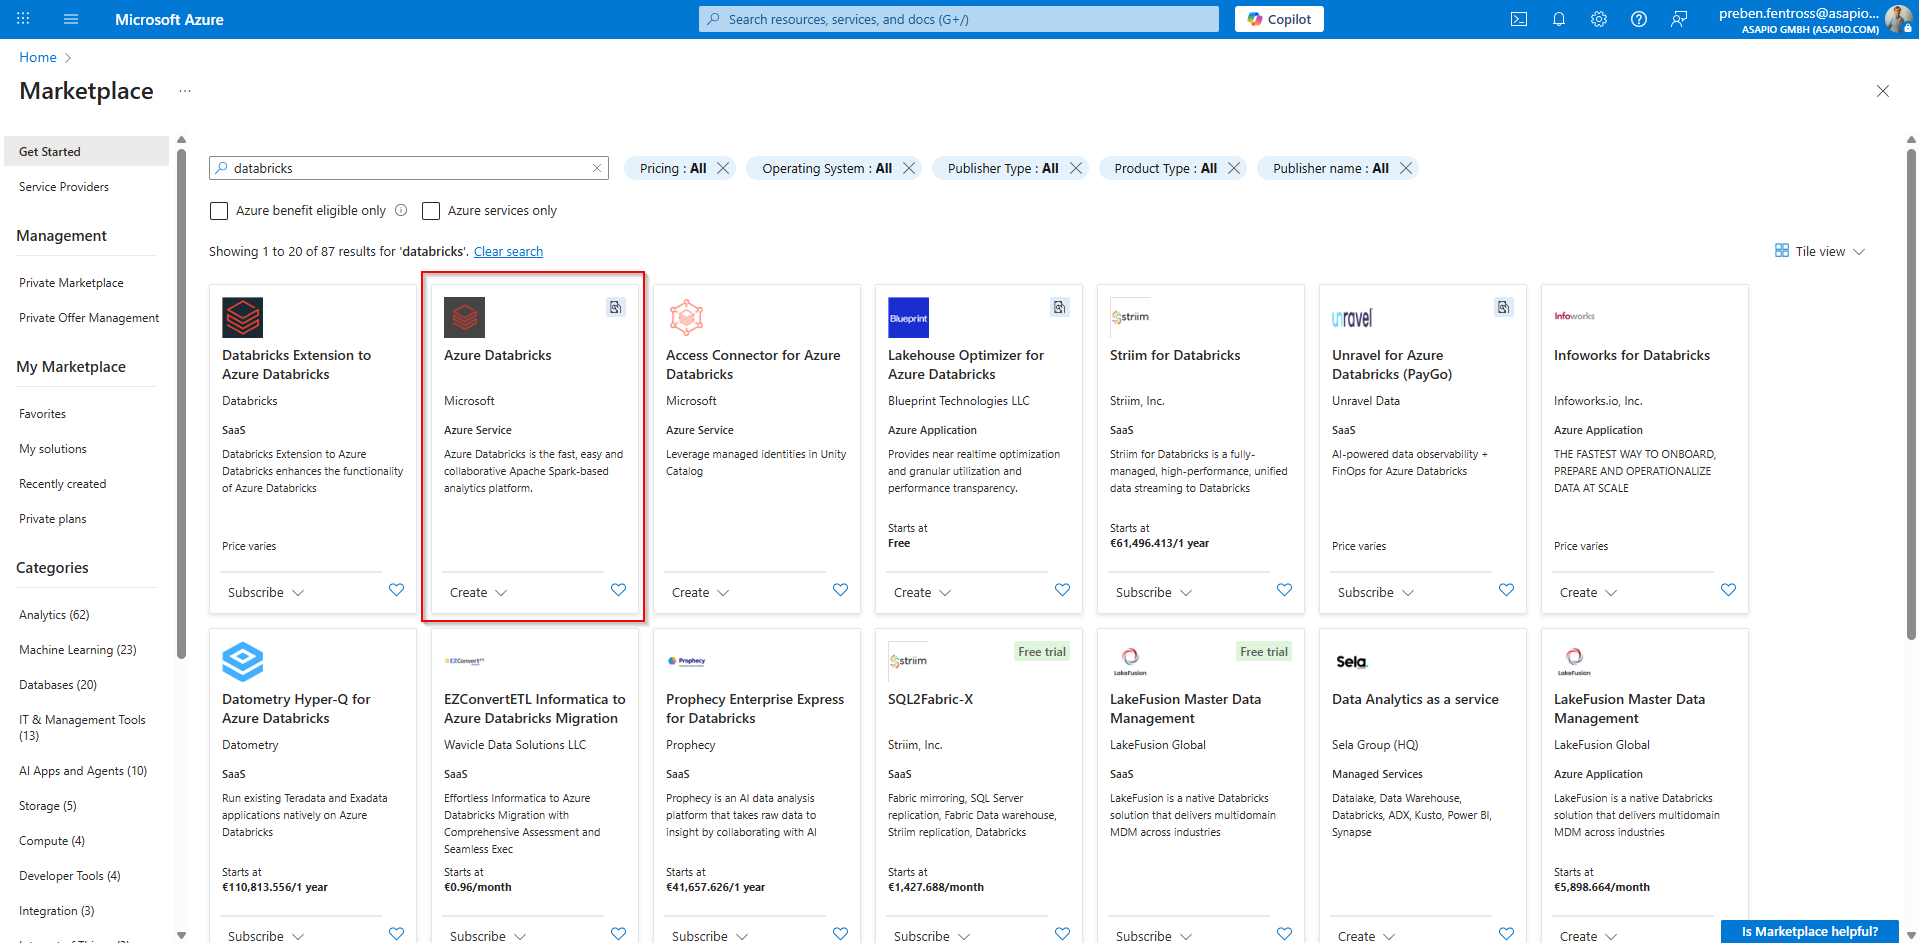
Task: Favorite Unravel for Azure Databricks
Action: tap(1507, 590)
